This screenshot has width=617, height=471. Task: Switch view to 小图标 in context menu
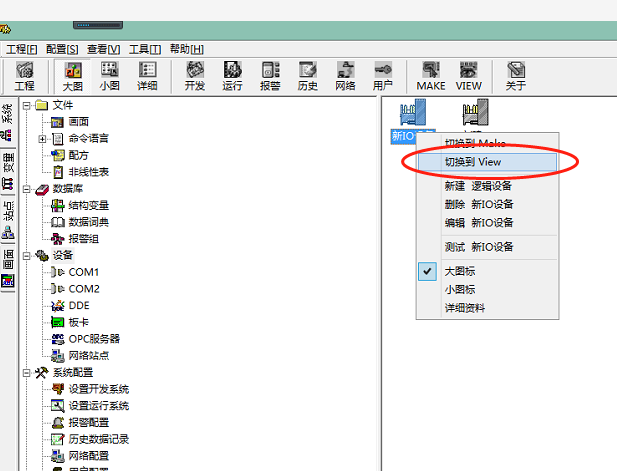460,290
